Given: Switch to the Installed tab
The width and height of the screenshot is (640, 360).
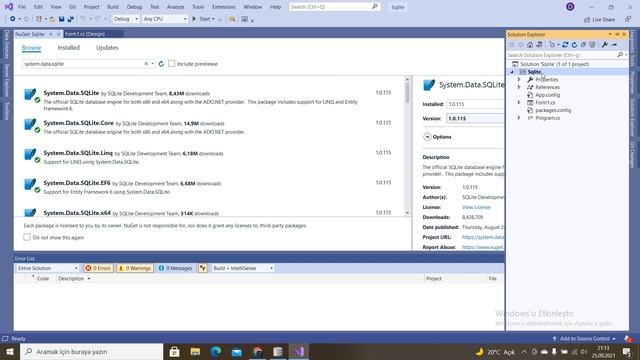Looking at the screenshot, I should point(69,48).
